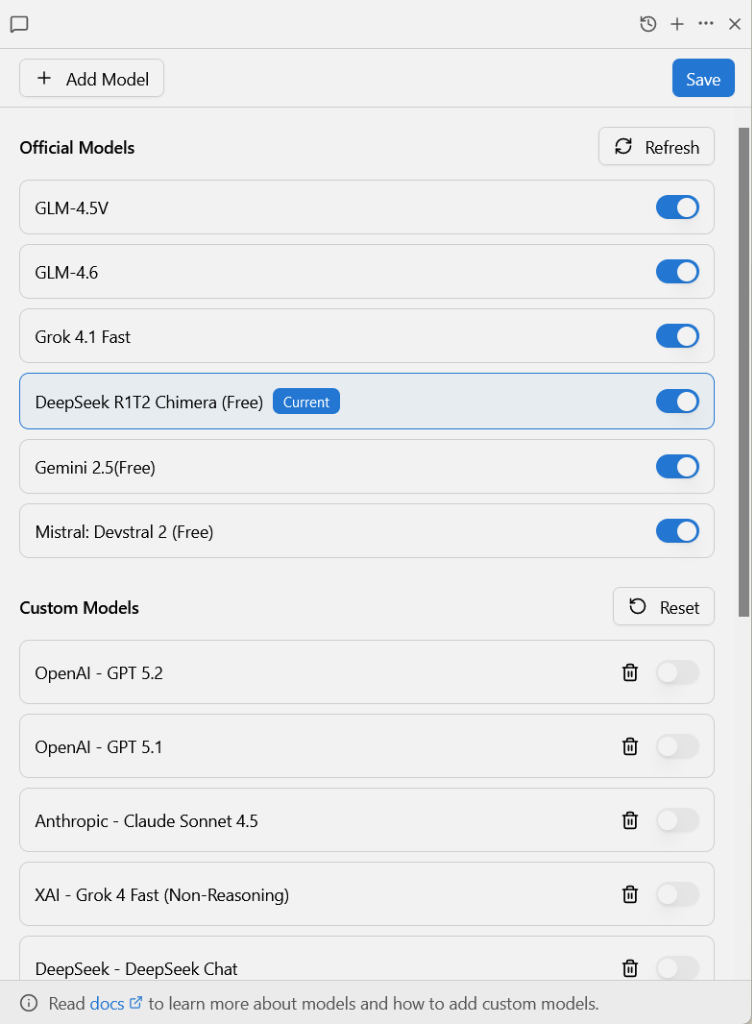Click the chat bubble icon in the title bar
This screenshot has height=1024, width=752.
click(19, 23)
